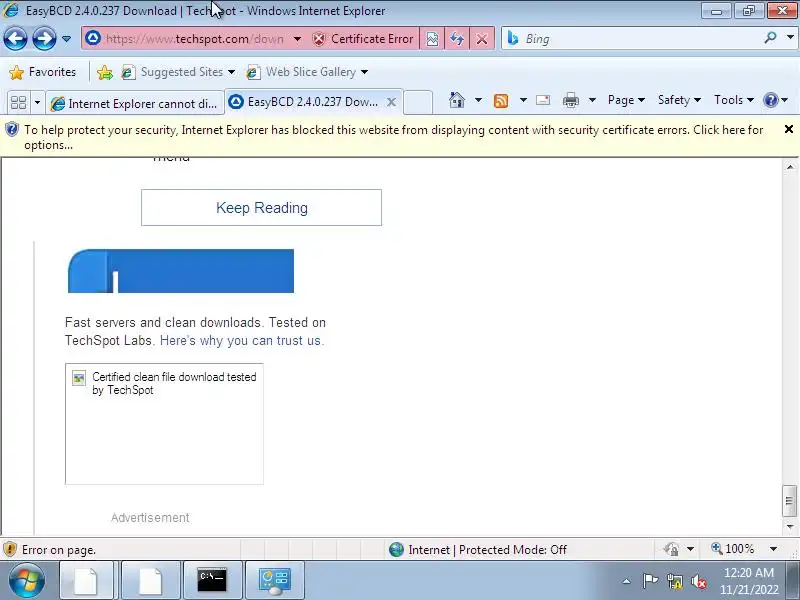Screen dimensions: 800x600
Task: Click the Certified clean file broken image
Action: (164, 424)
